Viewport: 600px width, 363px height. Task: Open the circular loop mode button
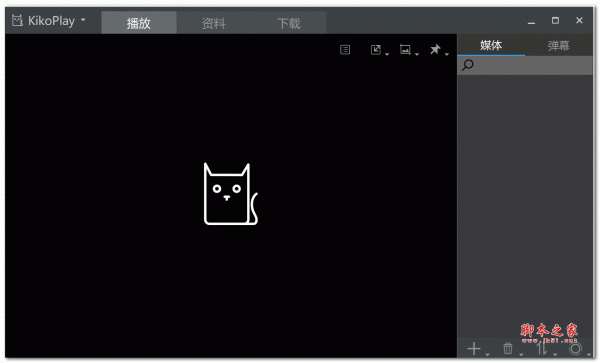[575, 348]
